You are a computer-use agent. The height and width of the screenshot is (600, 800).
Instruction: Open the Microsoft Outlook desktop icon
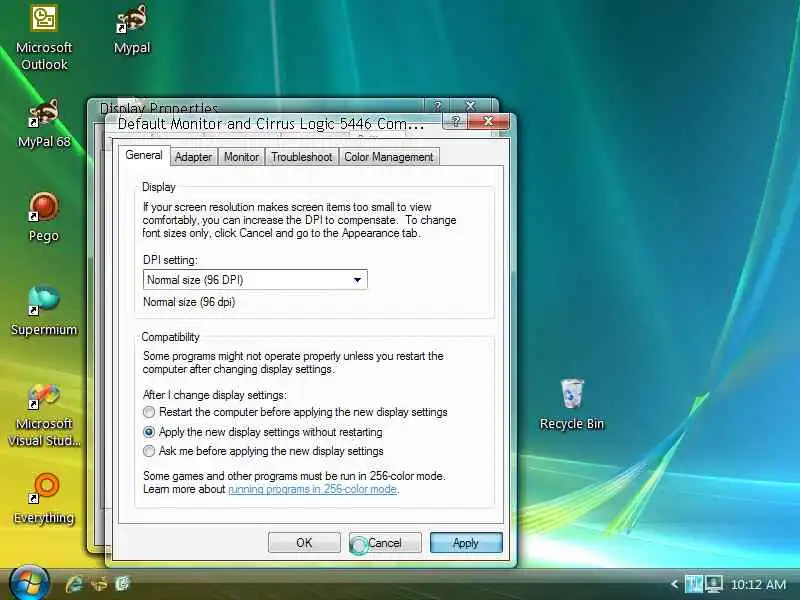click(x=44, y=37)
